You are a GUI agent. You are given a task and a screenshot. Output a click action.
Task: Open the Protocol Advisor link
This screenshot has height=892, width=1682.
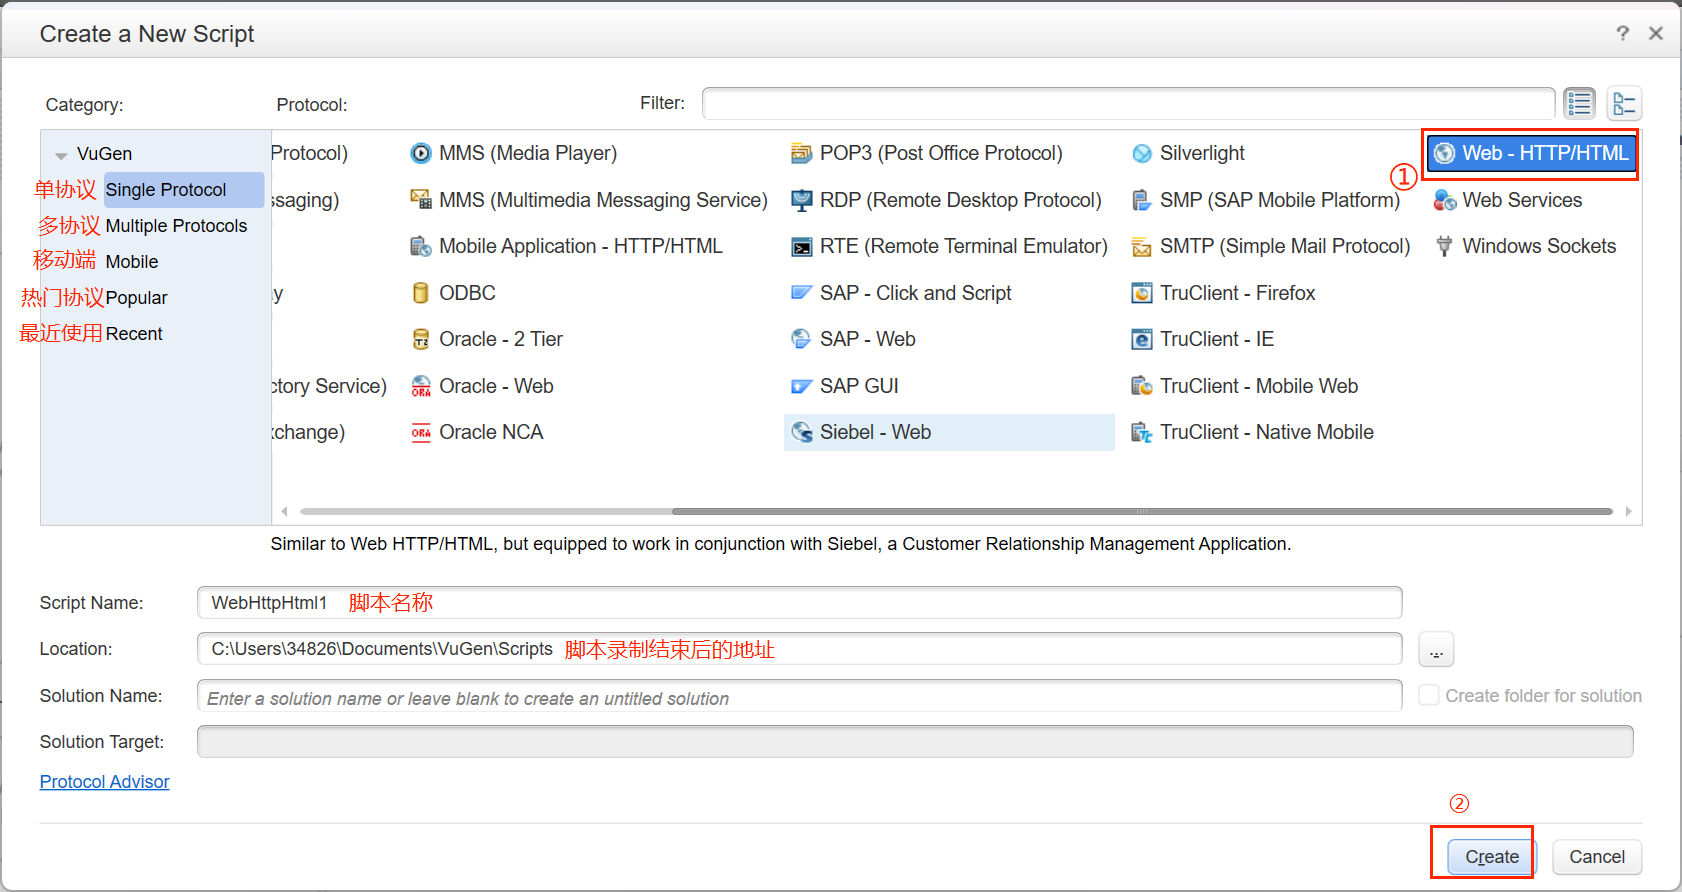pyautogui.click(x=104, y=782)
